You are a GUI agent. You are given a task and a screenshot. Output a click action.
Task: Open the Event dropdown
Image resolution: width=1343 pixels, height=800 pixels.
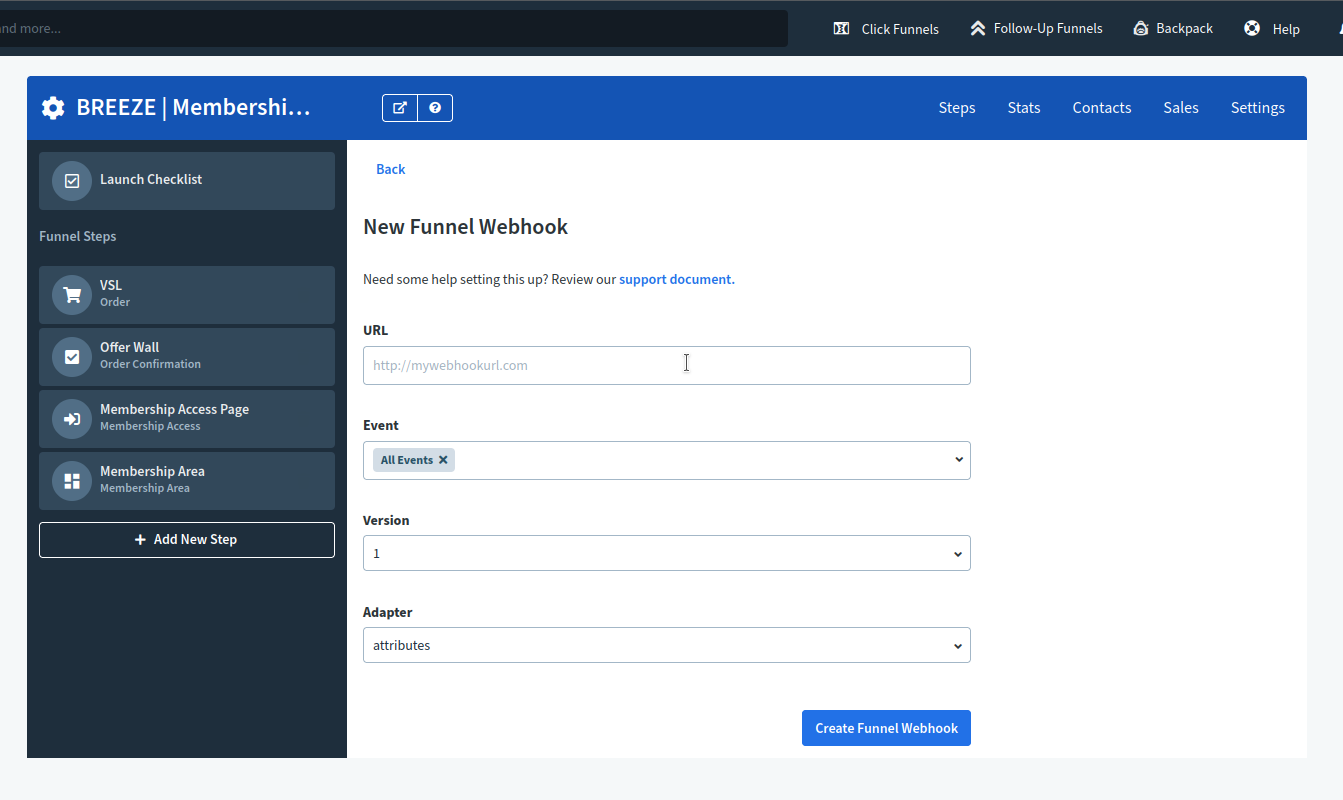click(x=666, y=460)
